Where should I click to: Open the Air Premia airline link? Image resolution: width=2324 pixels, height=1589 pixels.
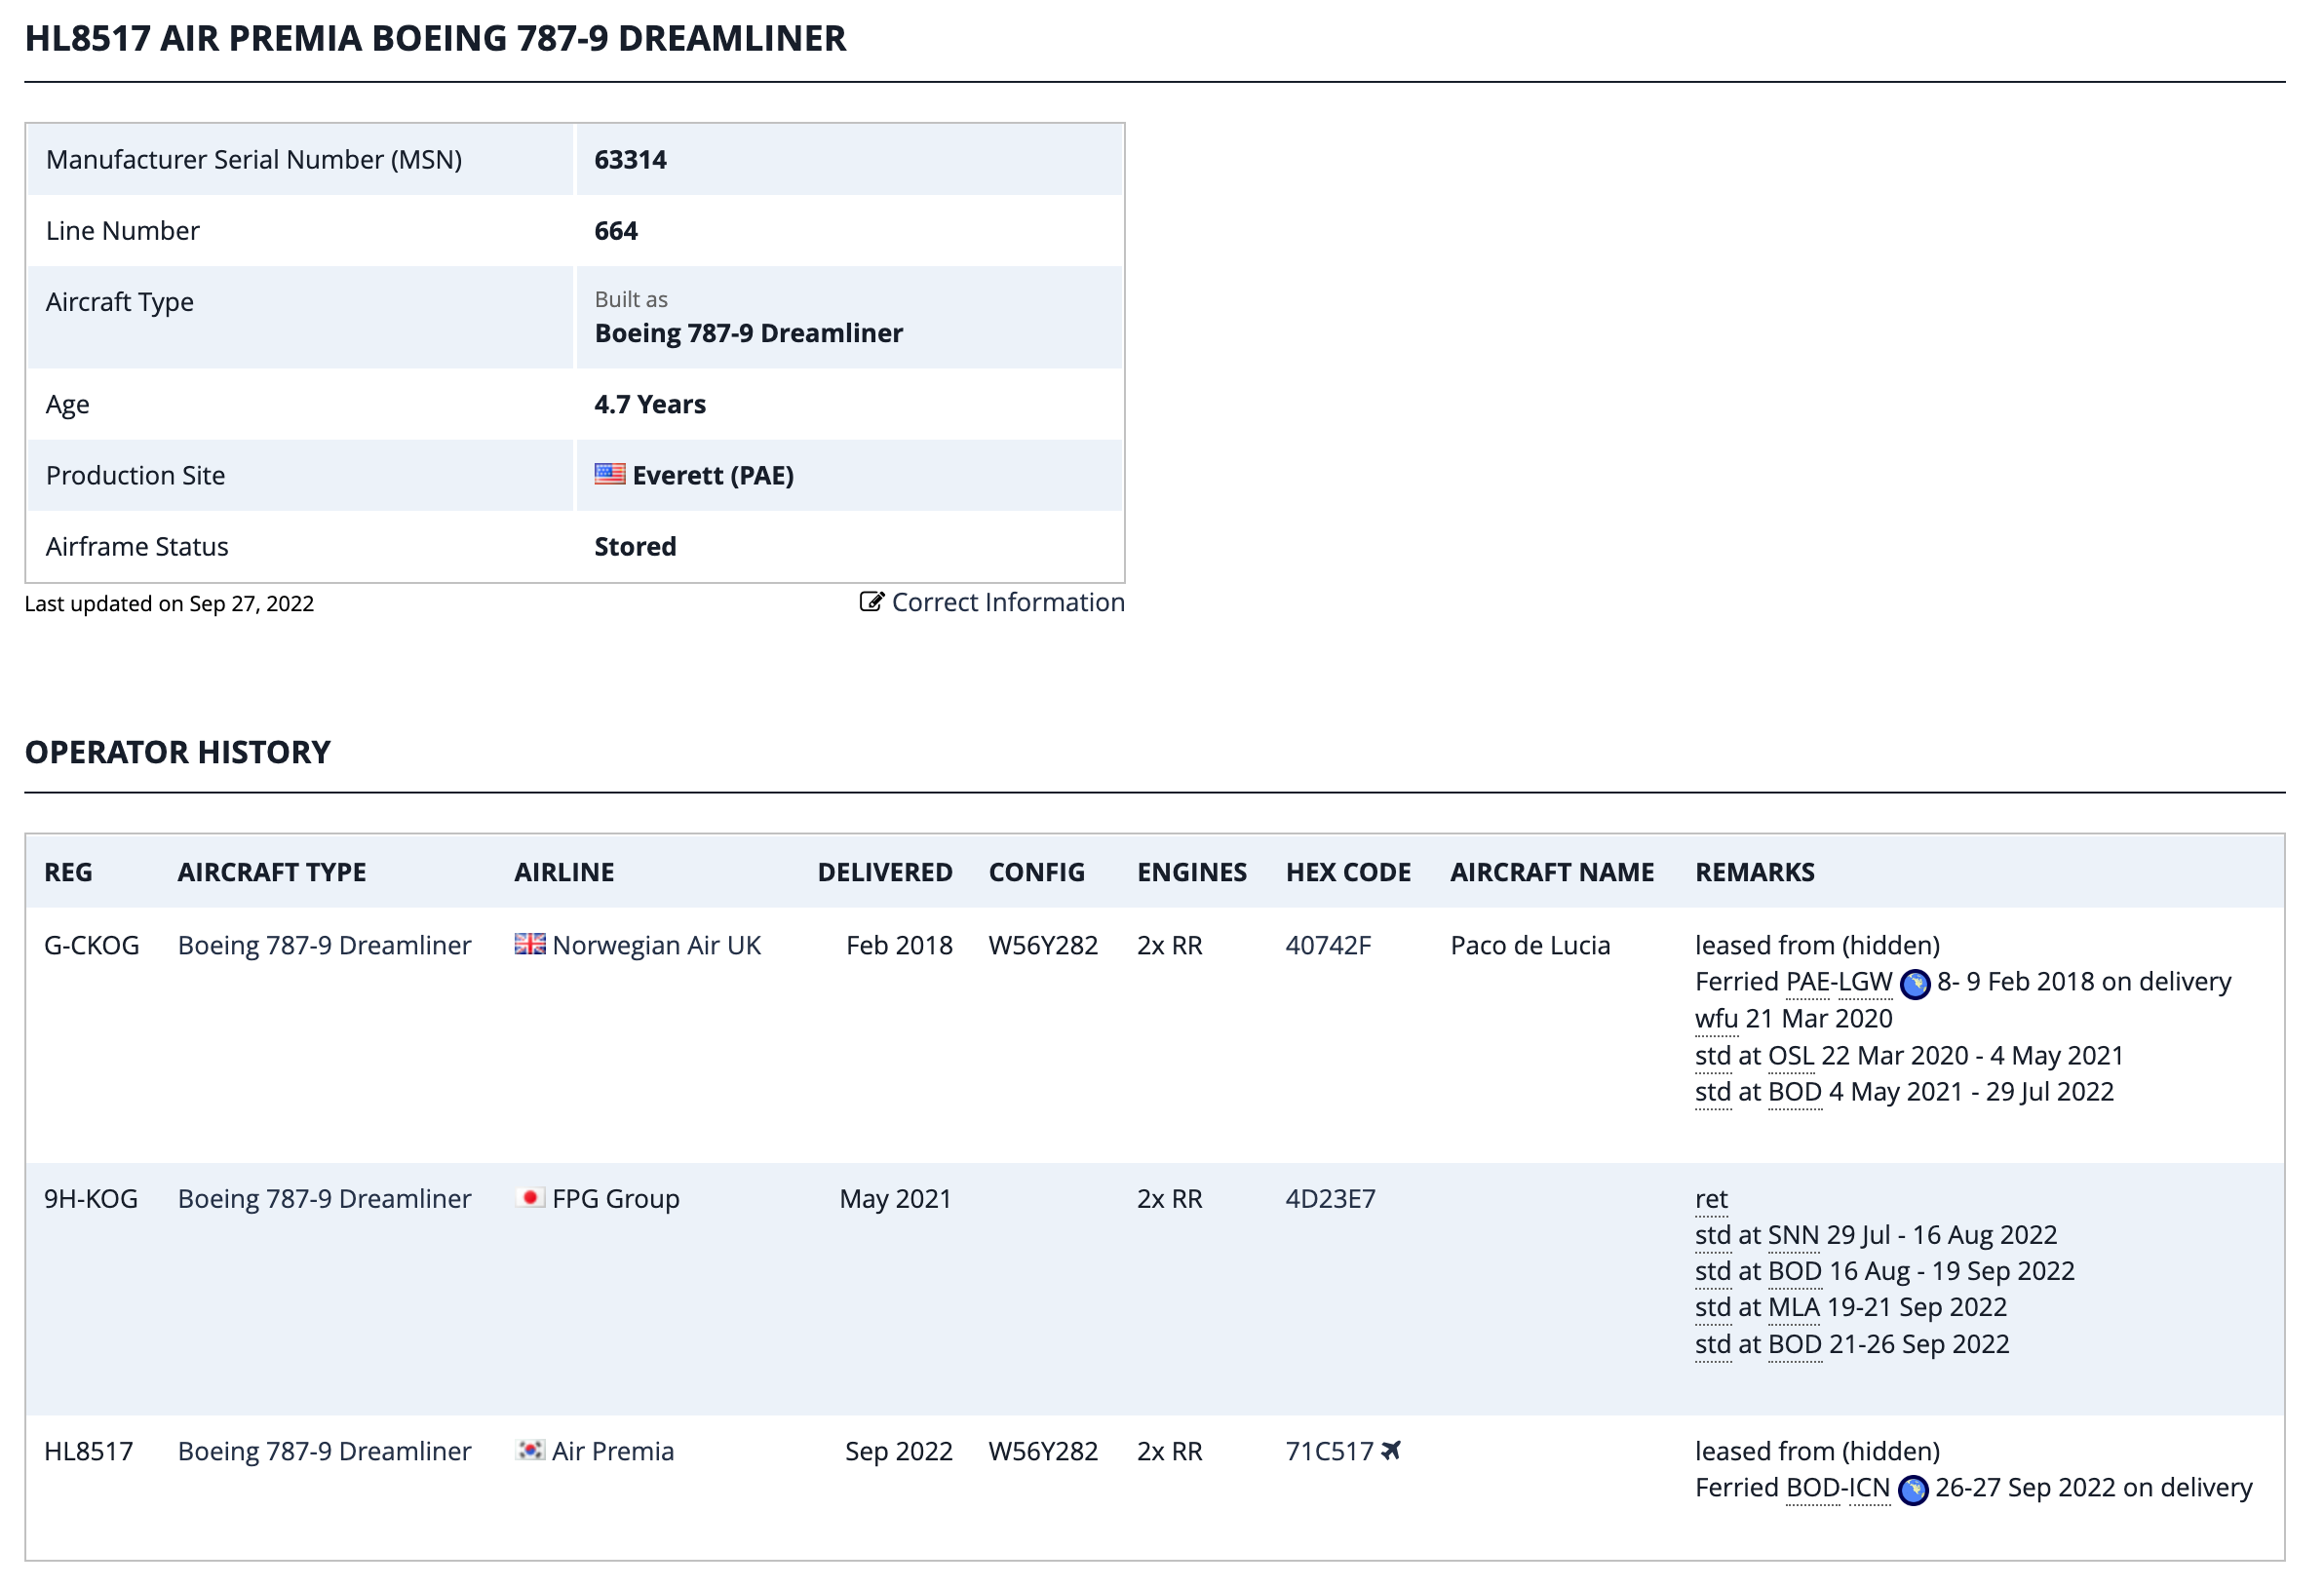613,1451
